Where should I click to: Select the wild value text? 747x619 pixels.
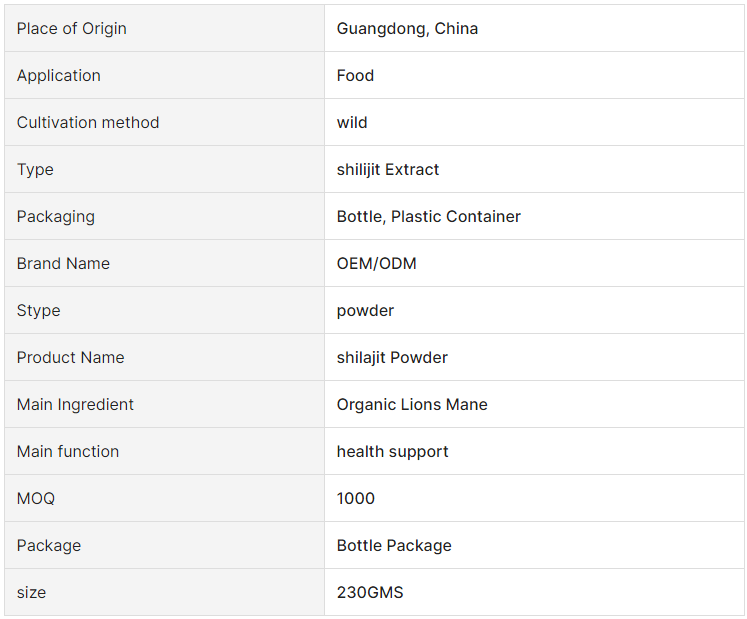[352, 122]
